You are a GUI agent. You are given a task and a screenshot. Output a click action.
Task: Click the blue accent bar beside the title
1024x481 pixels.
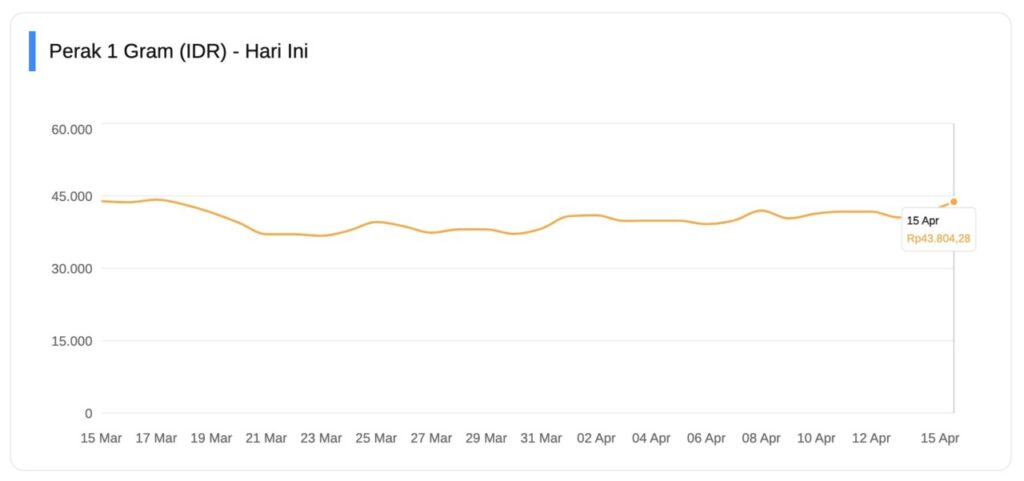pos(32,51)
